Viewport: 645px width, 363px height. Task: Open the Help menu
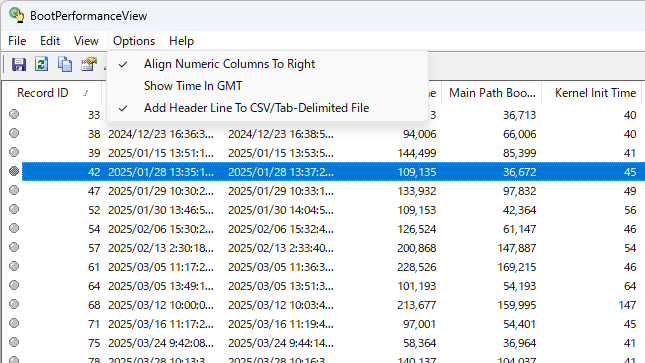click(x=181, y=41)
